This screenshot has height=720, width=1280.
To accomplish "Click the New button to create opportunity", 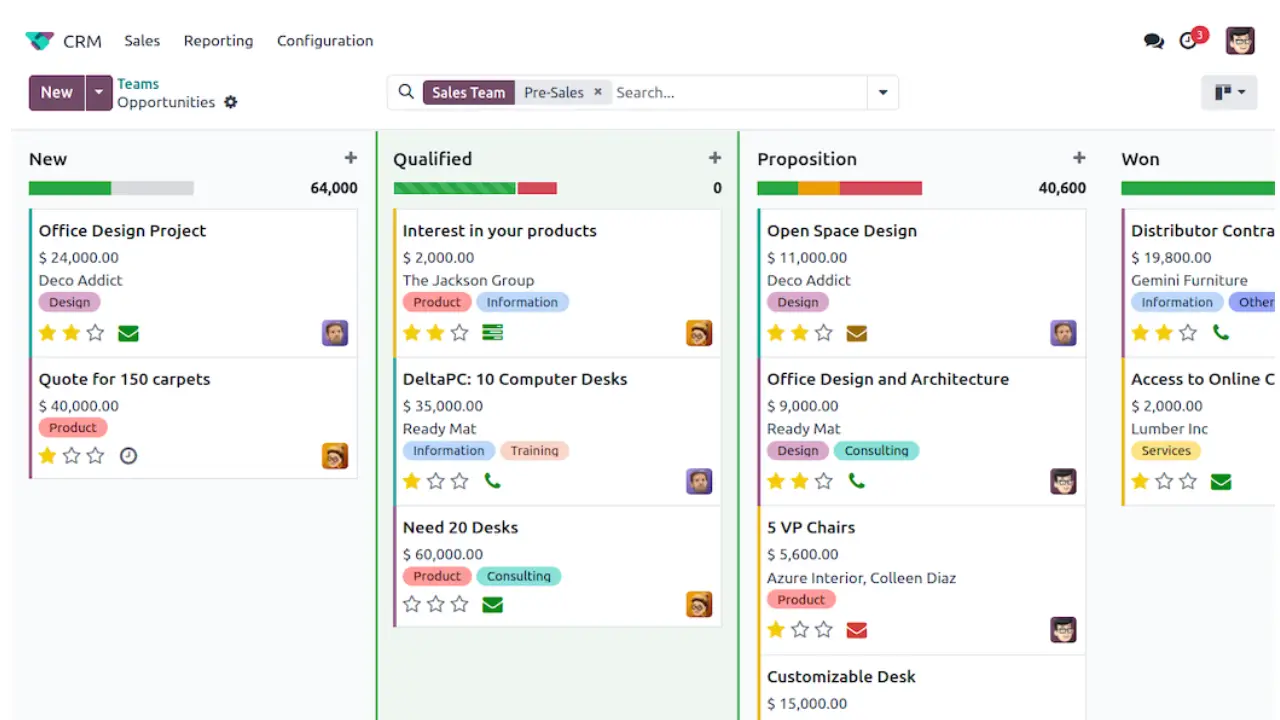I will pyautogui.click(x=56, y=91).
